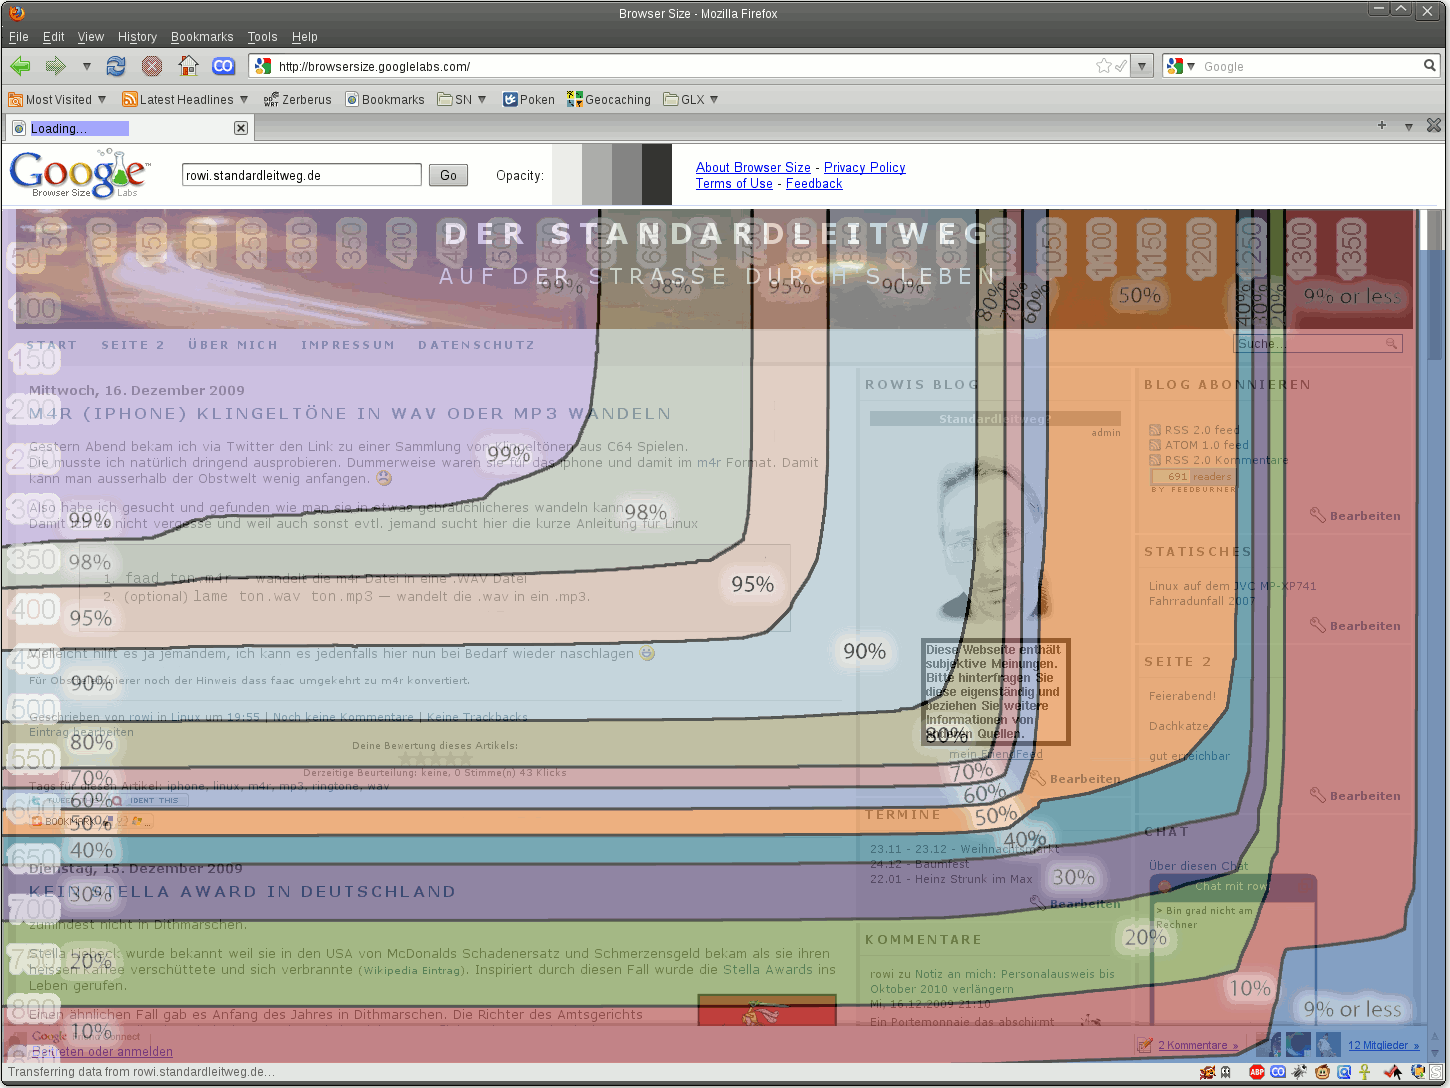Stop page loading with the red stop icon
Screen dimensions: 1450x1088
tap(152, 66)
